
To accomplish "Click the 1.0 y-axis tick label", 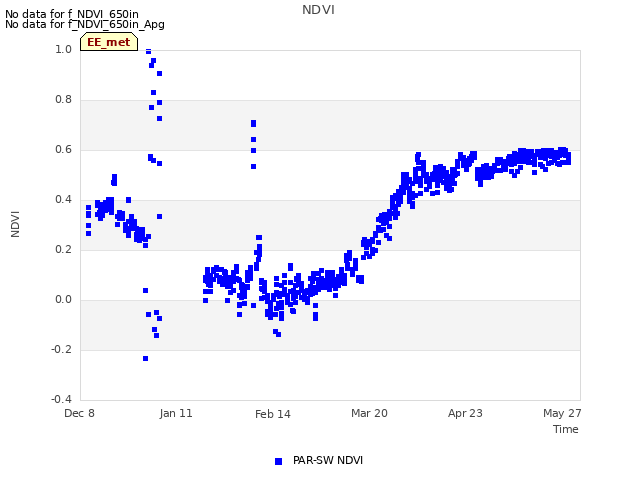I will pyautogui.click(x=63, y=49).
